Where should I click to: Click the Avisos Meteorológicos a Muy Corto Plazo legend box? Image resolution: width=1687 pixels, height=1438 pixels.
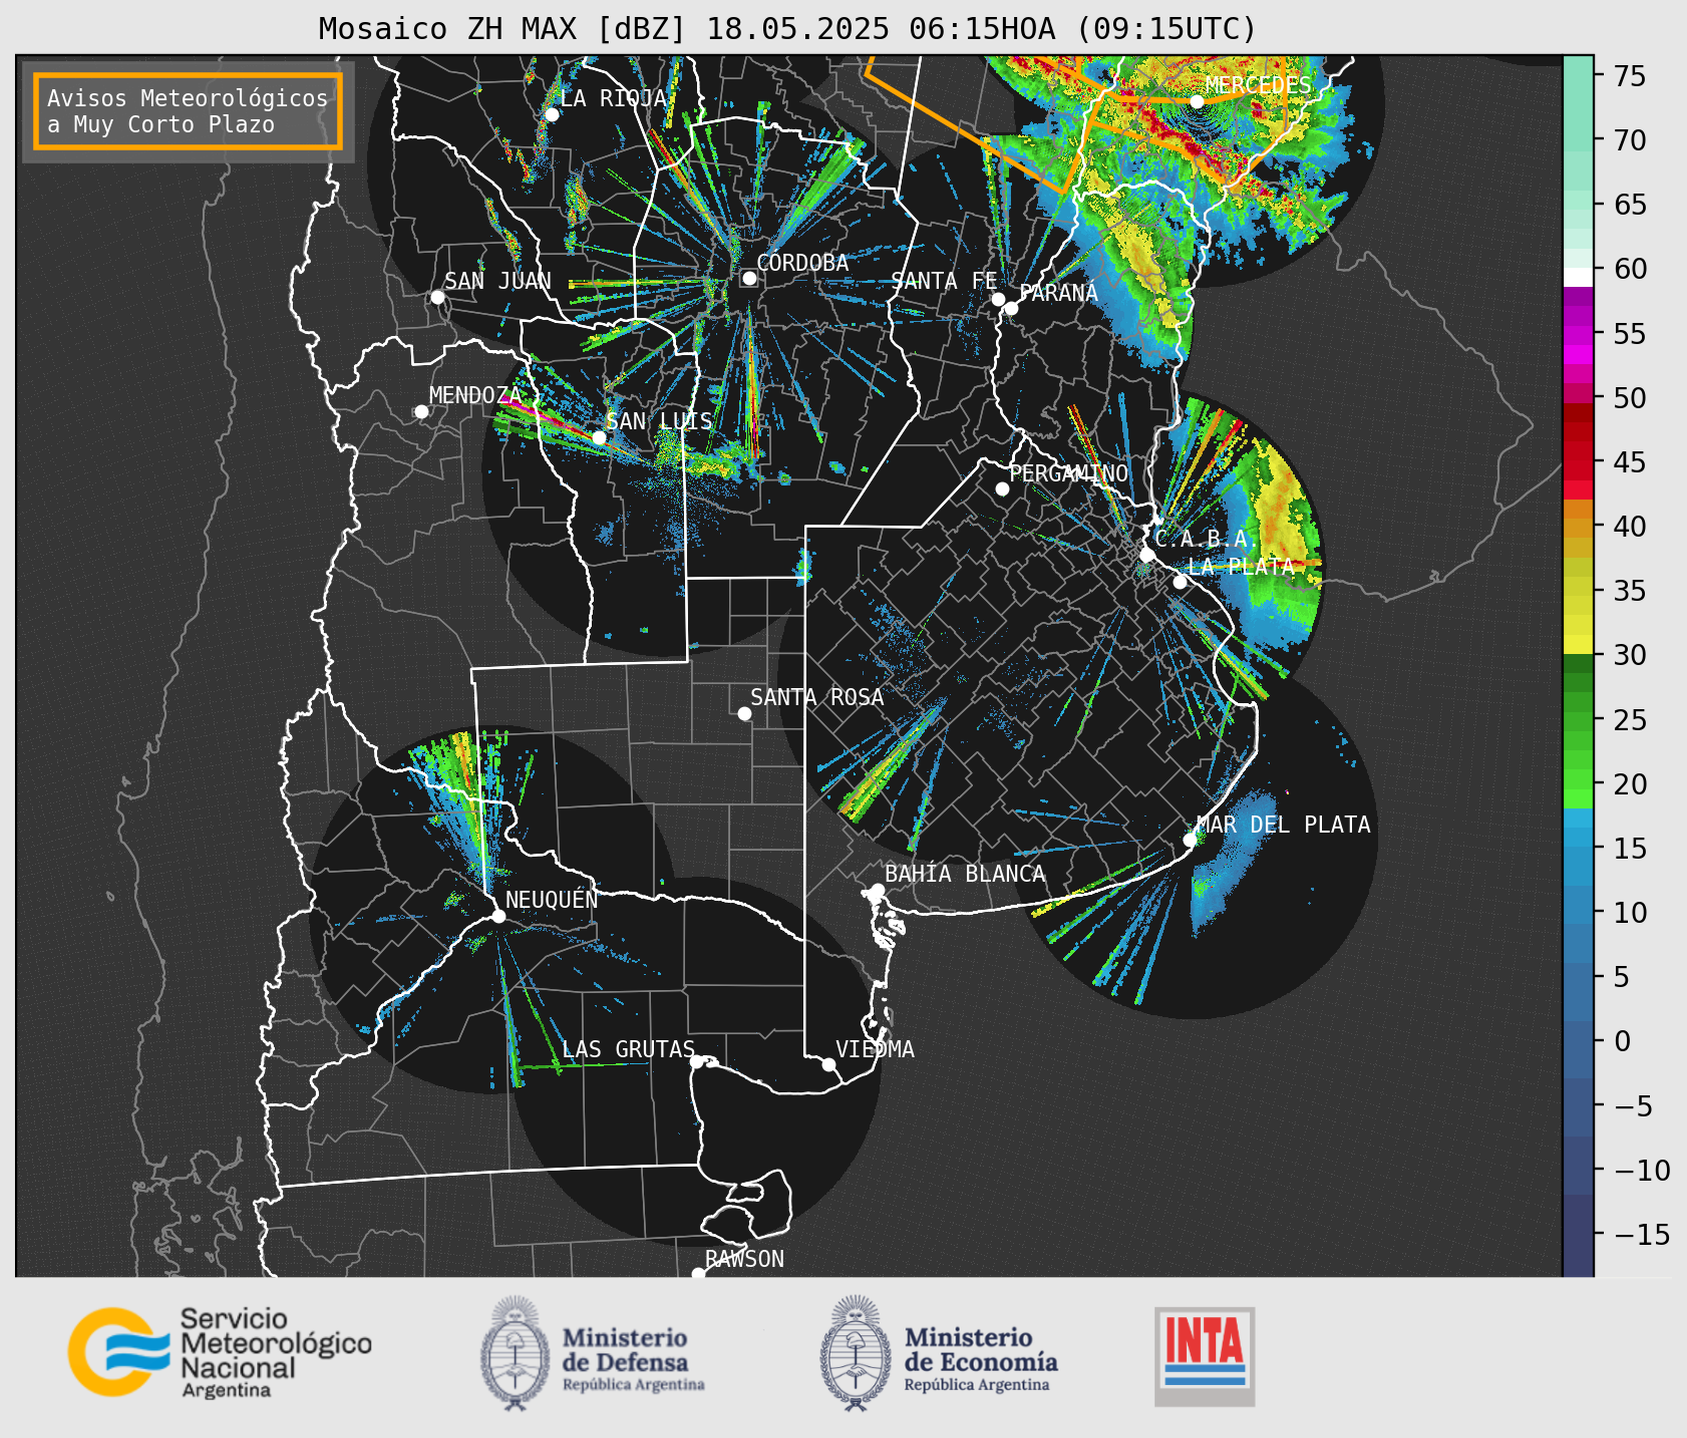pos(188,111)
